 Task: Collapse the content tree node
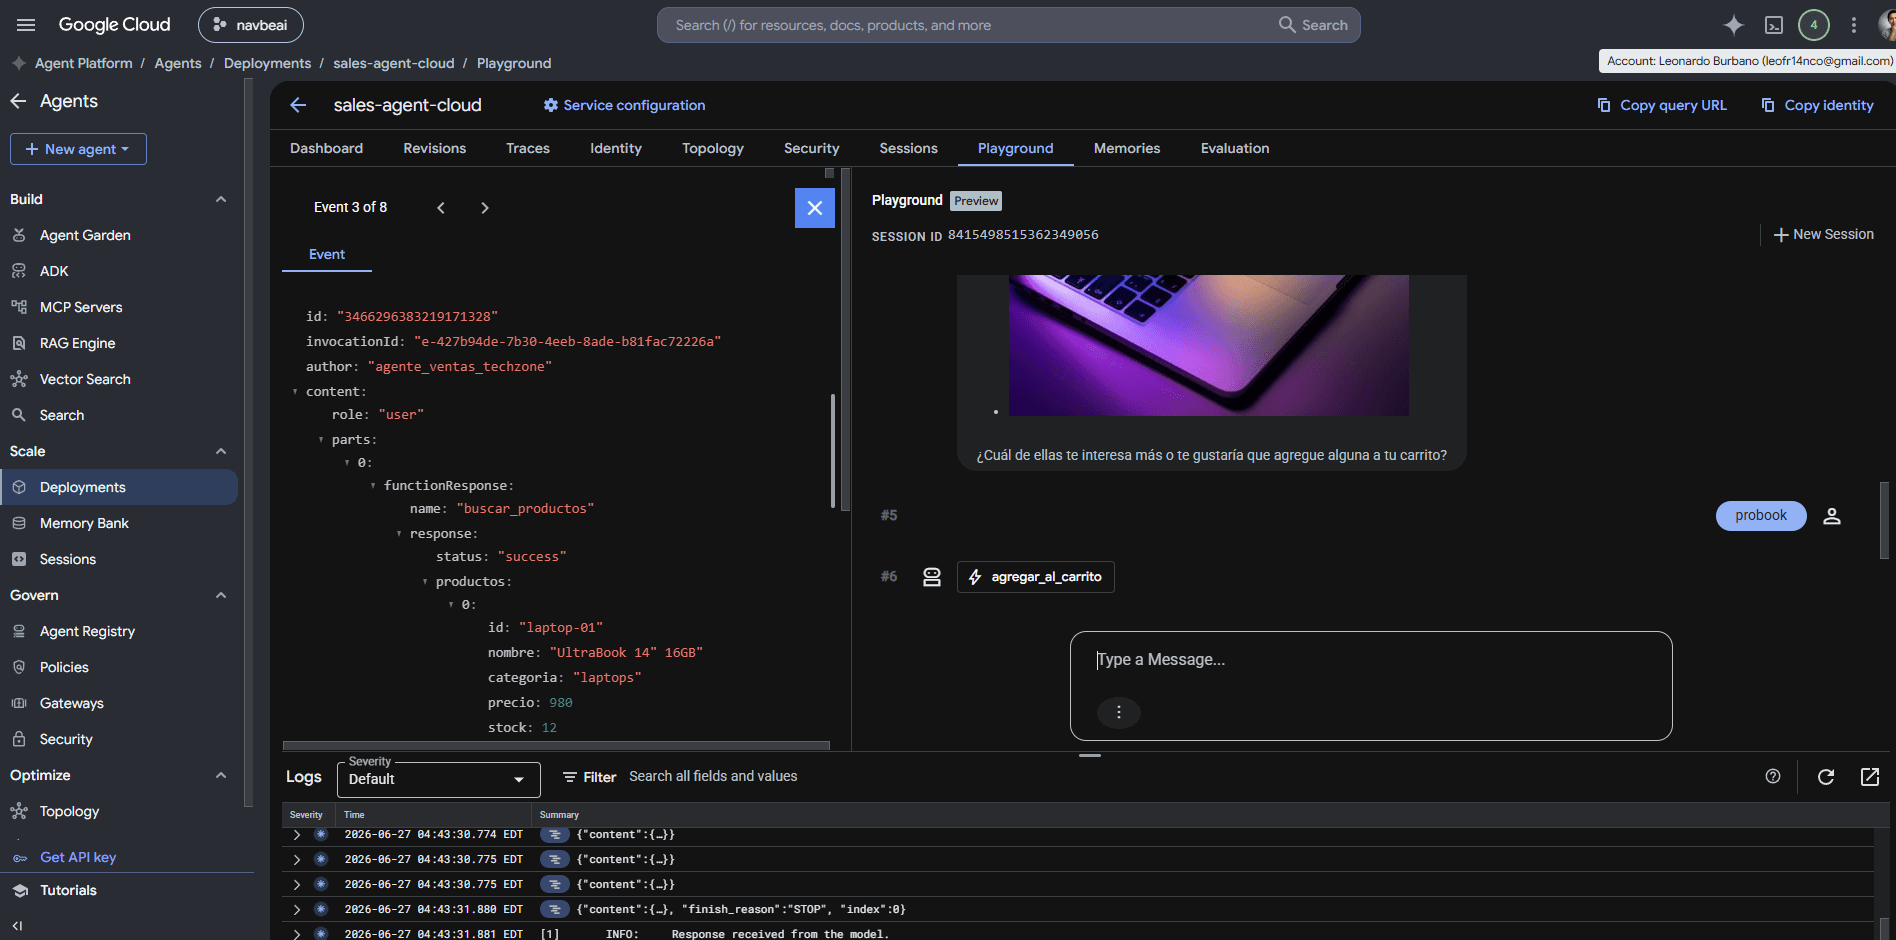295,392
